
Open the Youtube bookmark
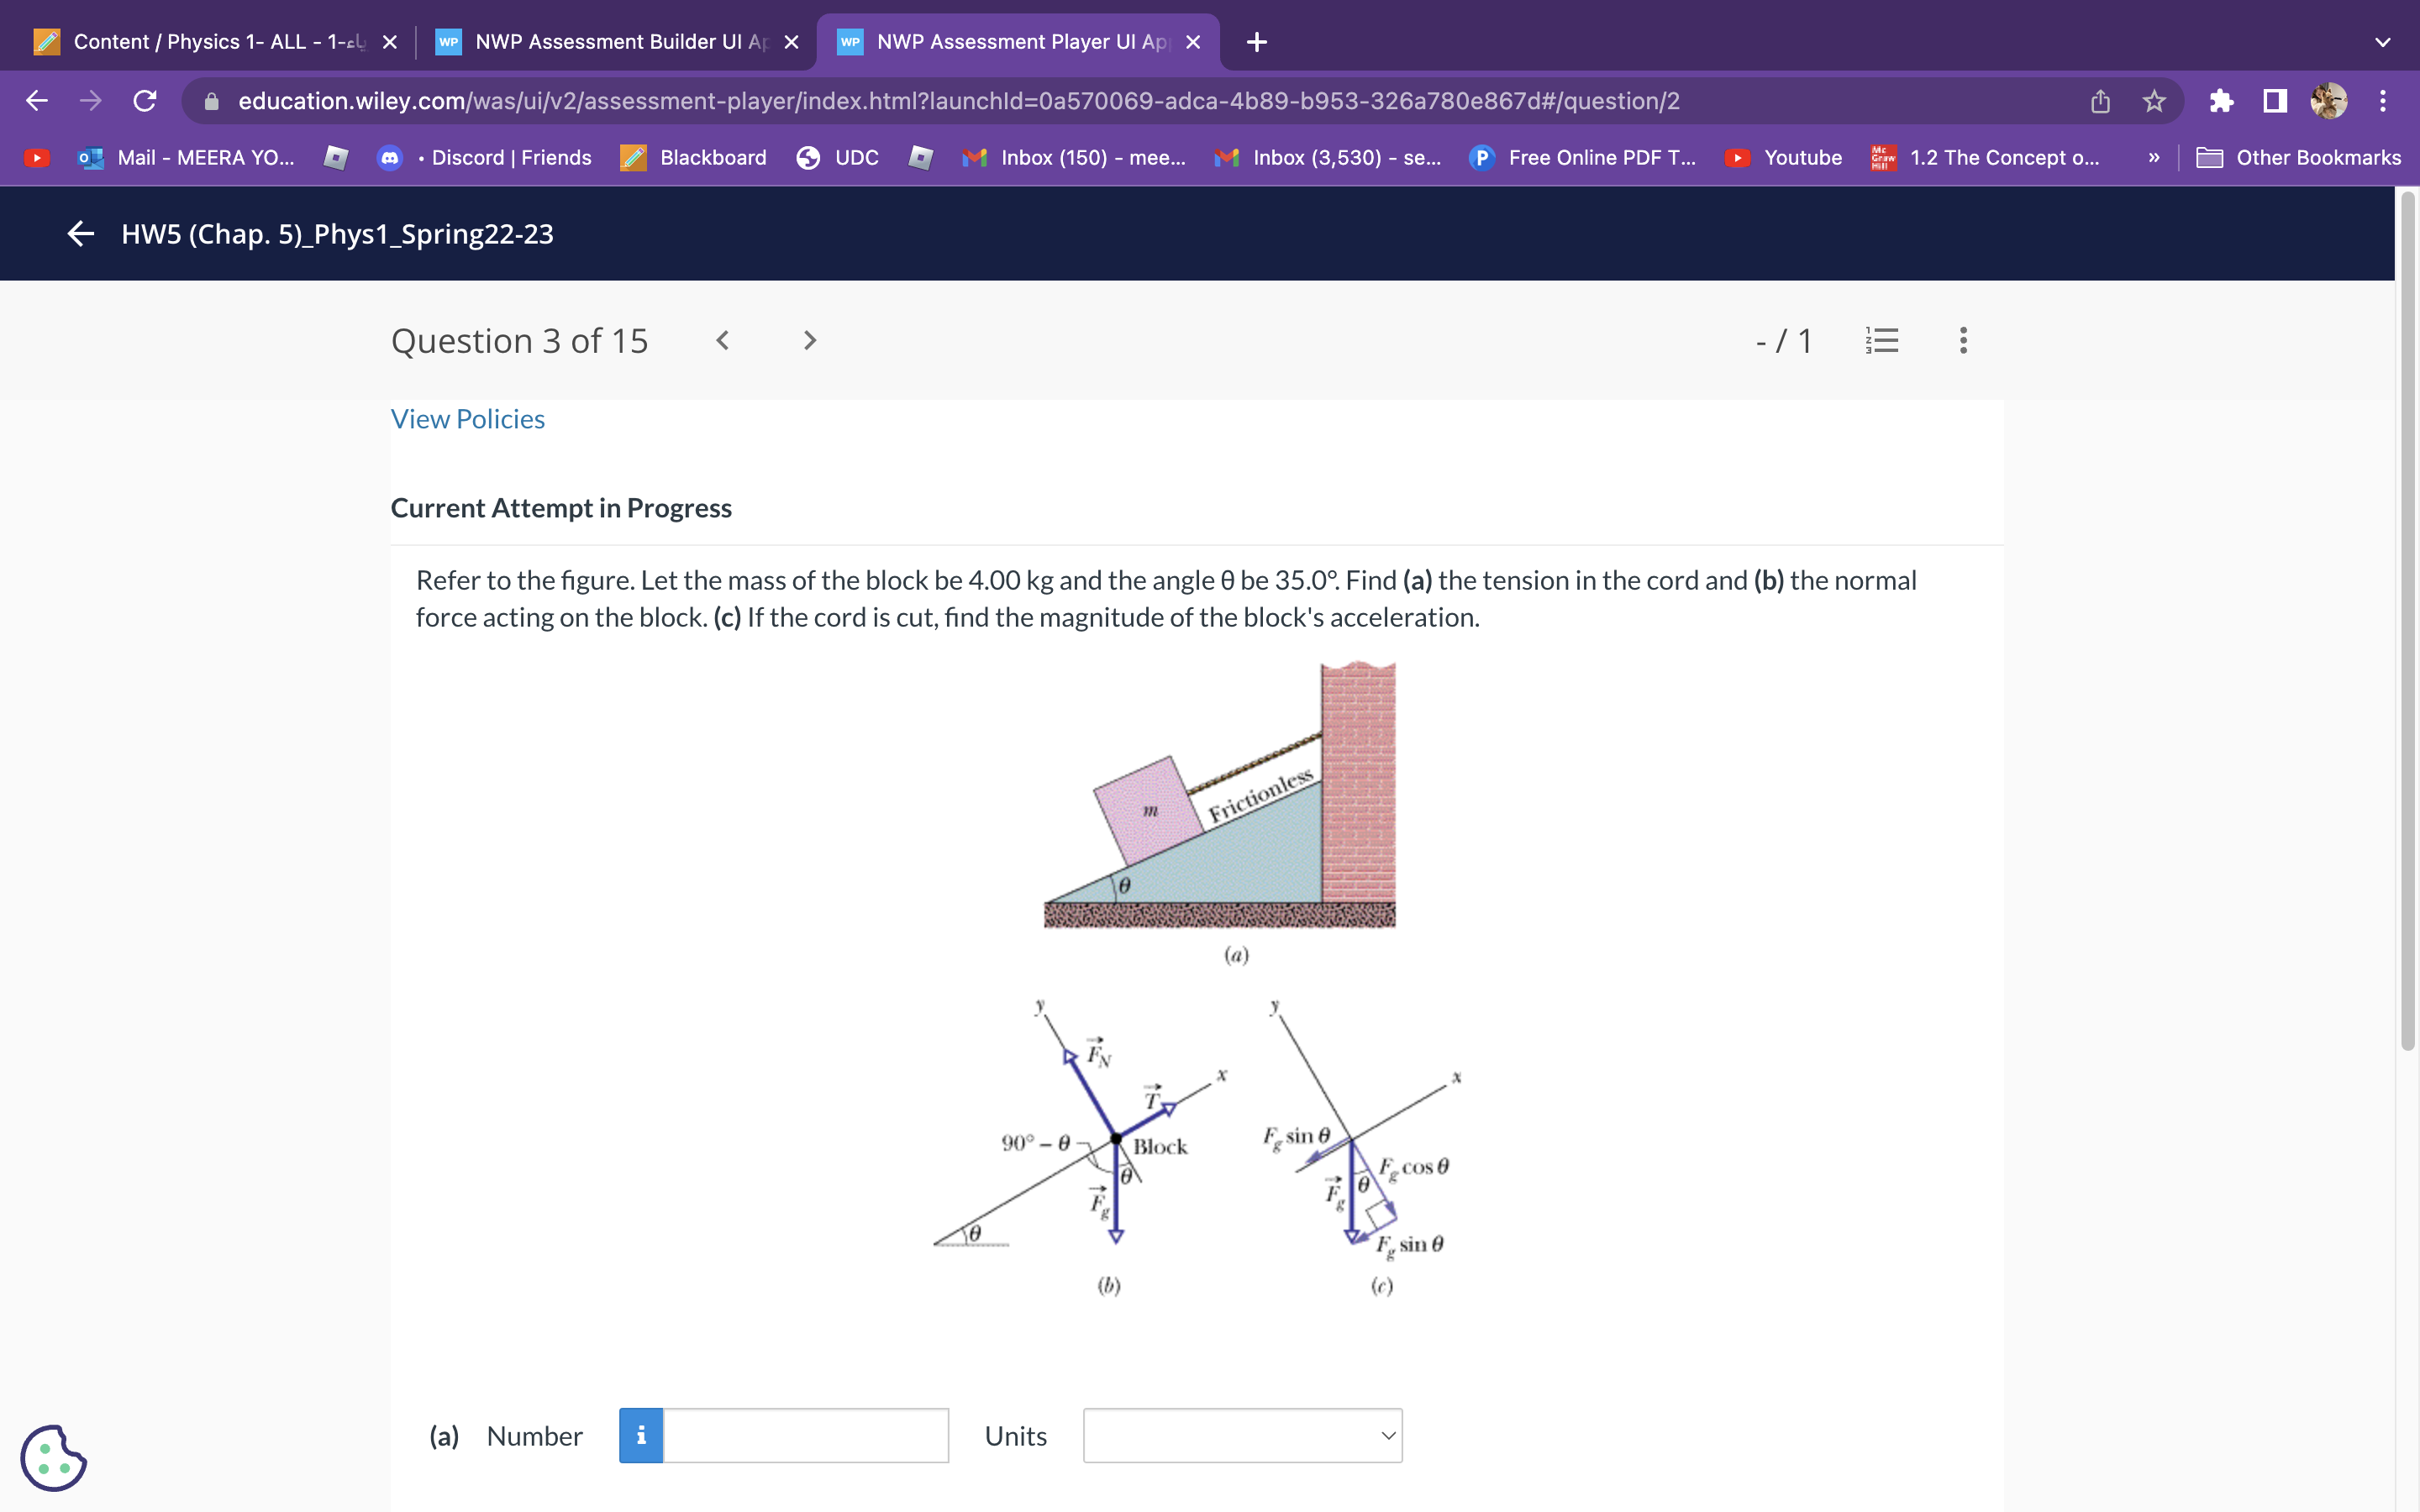[1800, 157]
